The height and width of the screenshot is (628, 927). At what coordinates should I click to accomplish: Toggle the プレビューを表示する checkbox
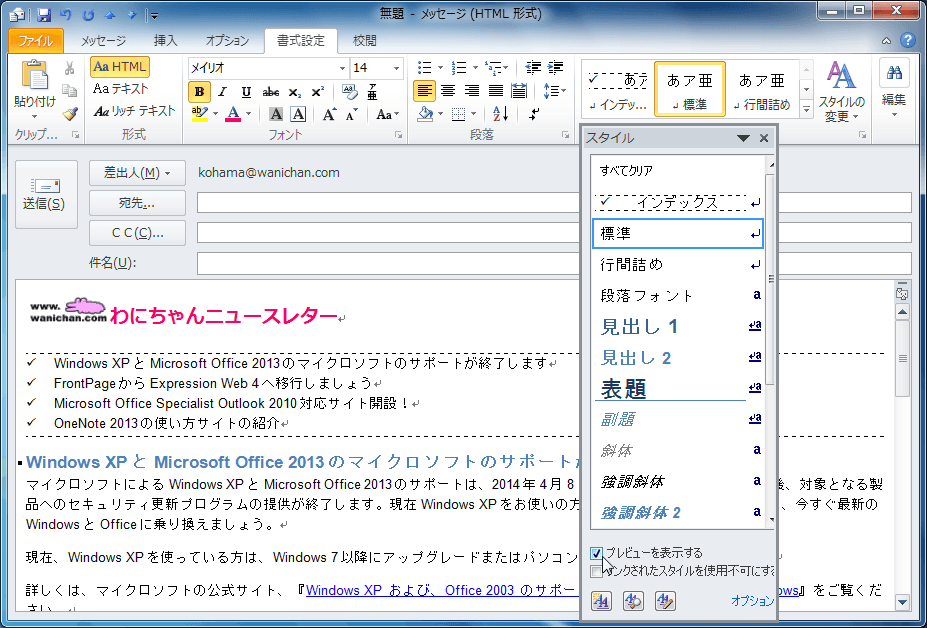coord(596,553)
